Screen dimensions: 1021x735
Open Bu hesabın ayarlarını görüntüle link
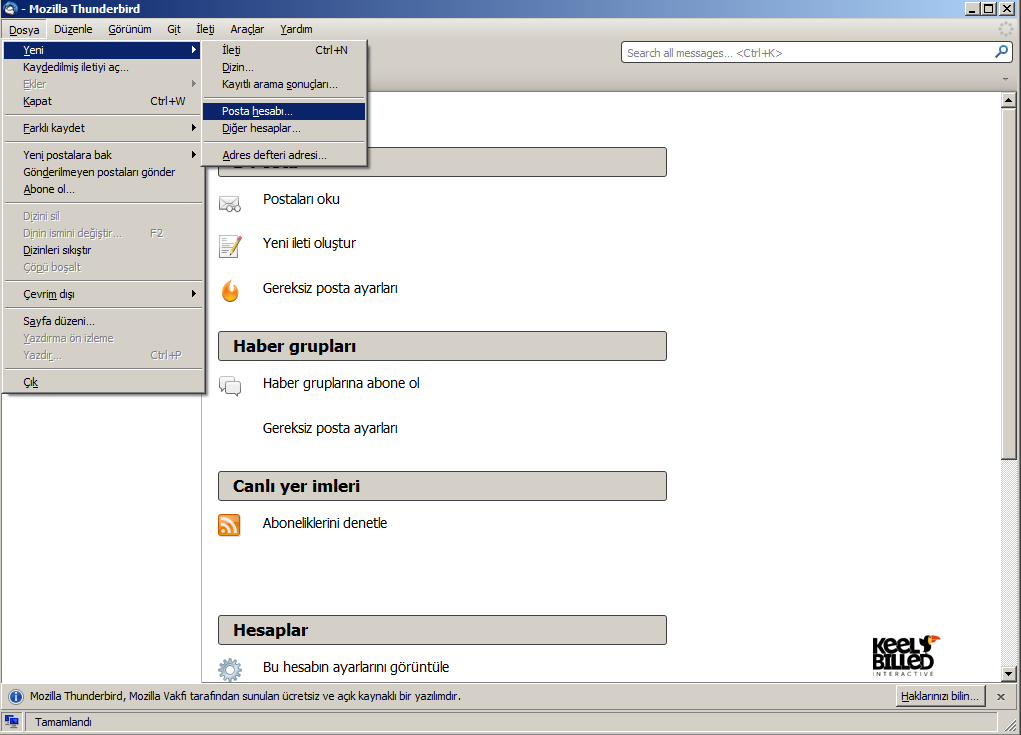coord(356,667)
